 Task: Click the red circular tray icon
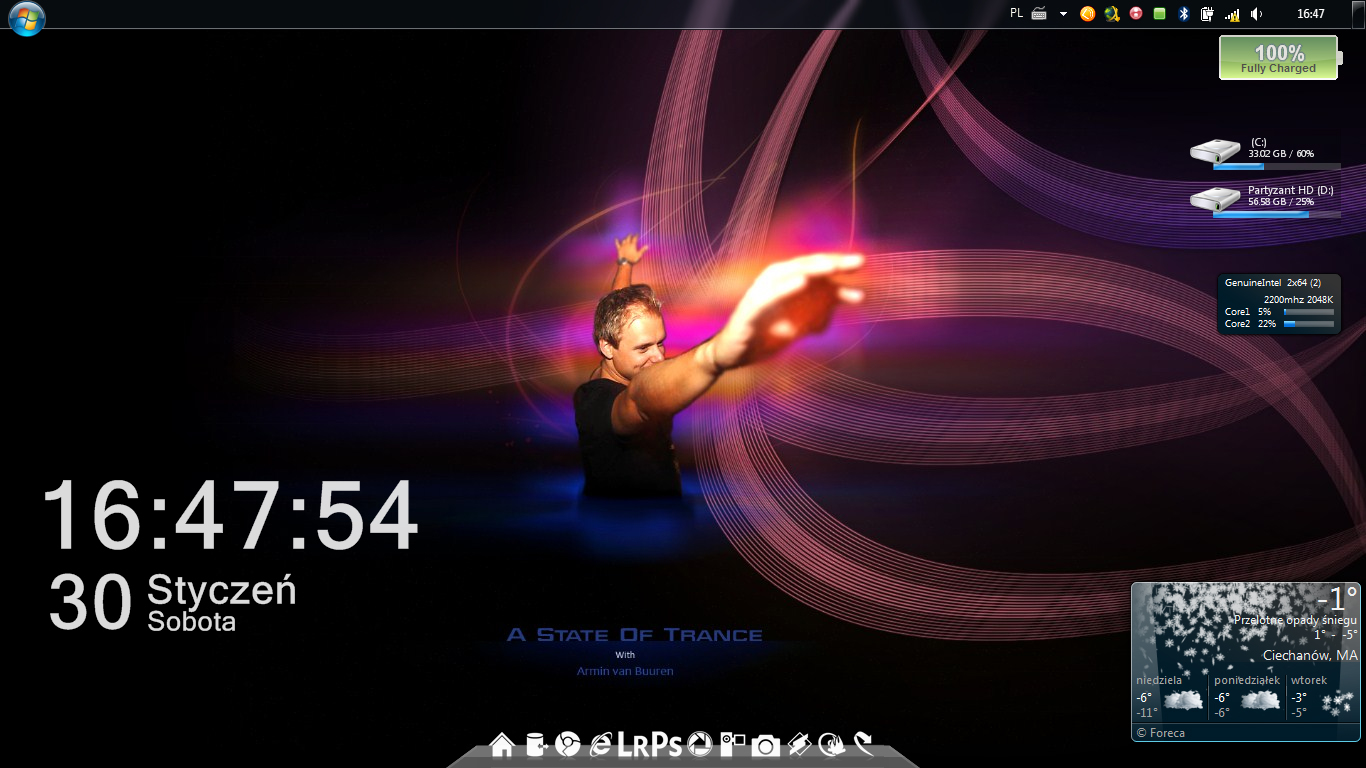1136,14
